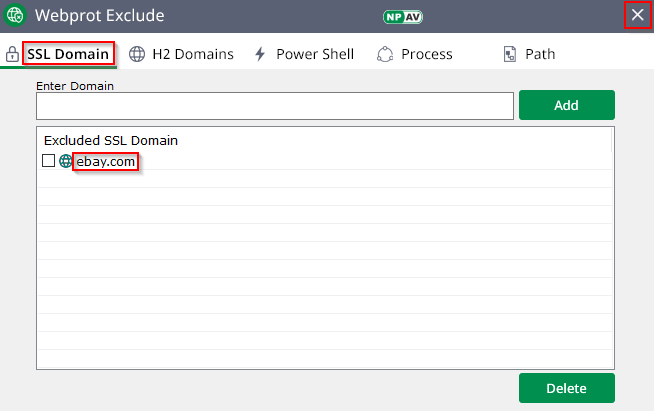Click the globe icon next to ebay.com
The image size is (654, 411).
point(66,161)
